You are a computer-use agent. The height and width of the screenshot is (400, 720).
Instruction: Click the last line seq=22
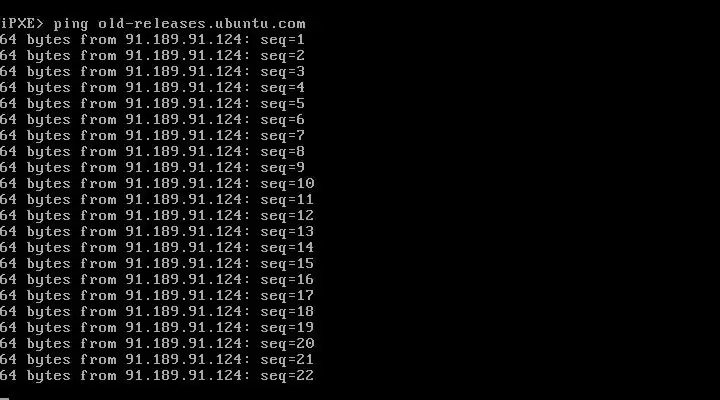click(157, 376)
